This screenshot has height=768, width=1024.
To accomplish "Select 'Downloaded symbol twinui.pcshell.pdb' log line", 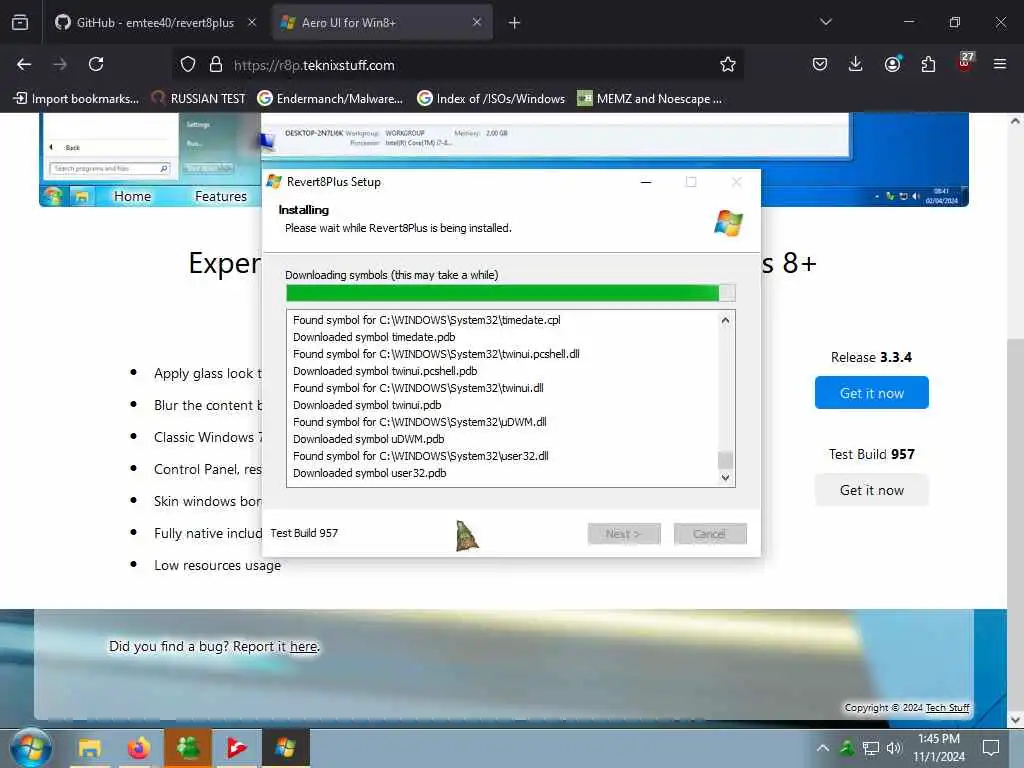I will point(385,371).
